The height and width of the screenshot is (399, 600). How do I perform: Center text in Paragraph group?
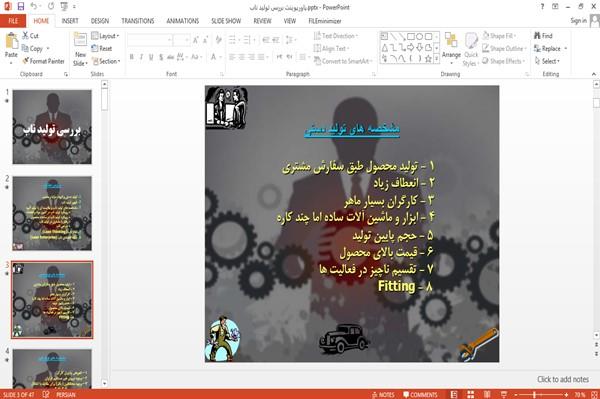coord(241,57)
